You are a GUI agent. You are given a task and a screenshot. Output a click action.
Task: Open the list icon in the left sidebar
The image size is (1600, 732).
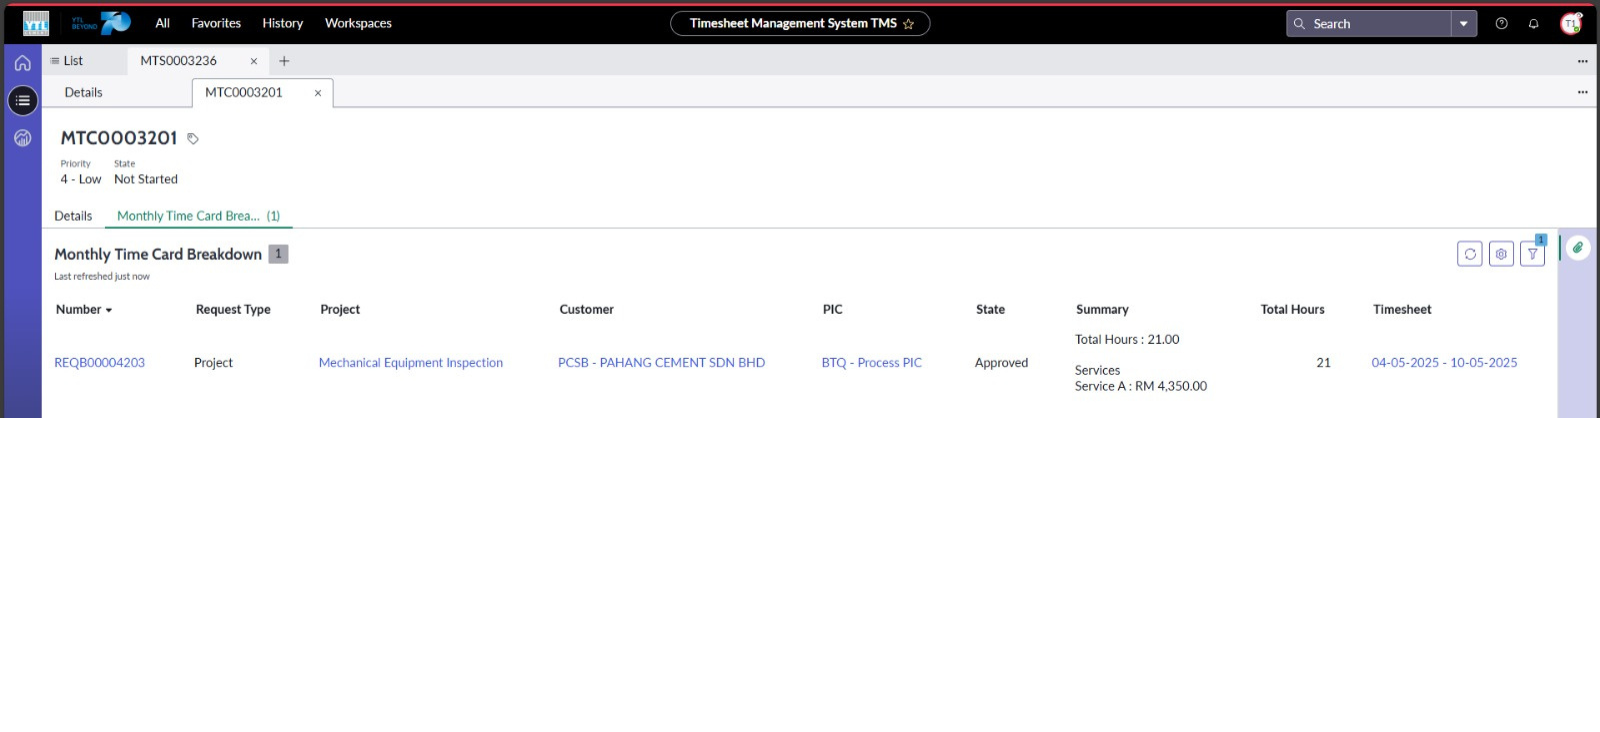click(x=22, y=100)
